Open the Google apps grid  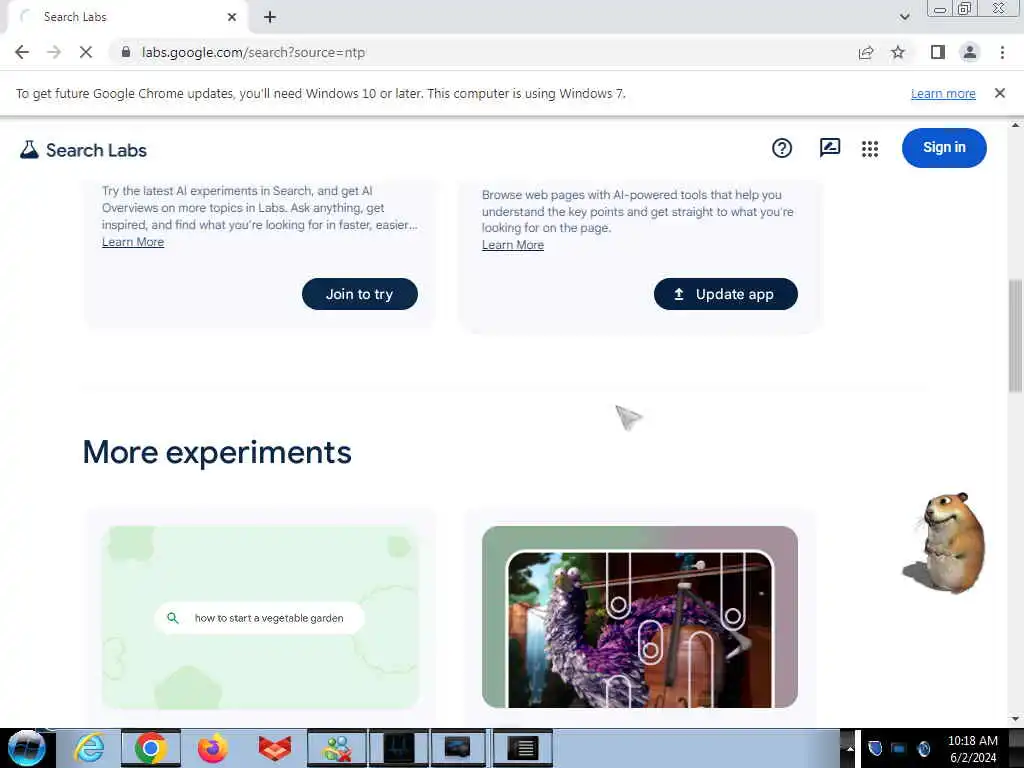pyautogui.click(x=870, y=149)
